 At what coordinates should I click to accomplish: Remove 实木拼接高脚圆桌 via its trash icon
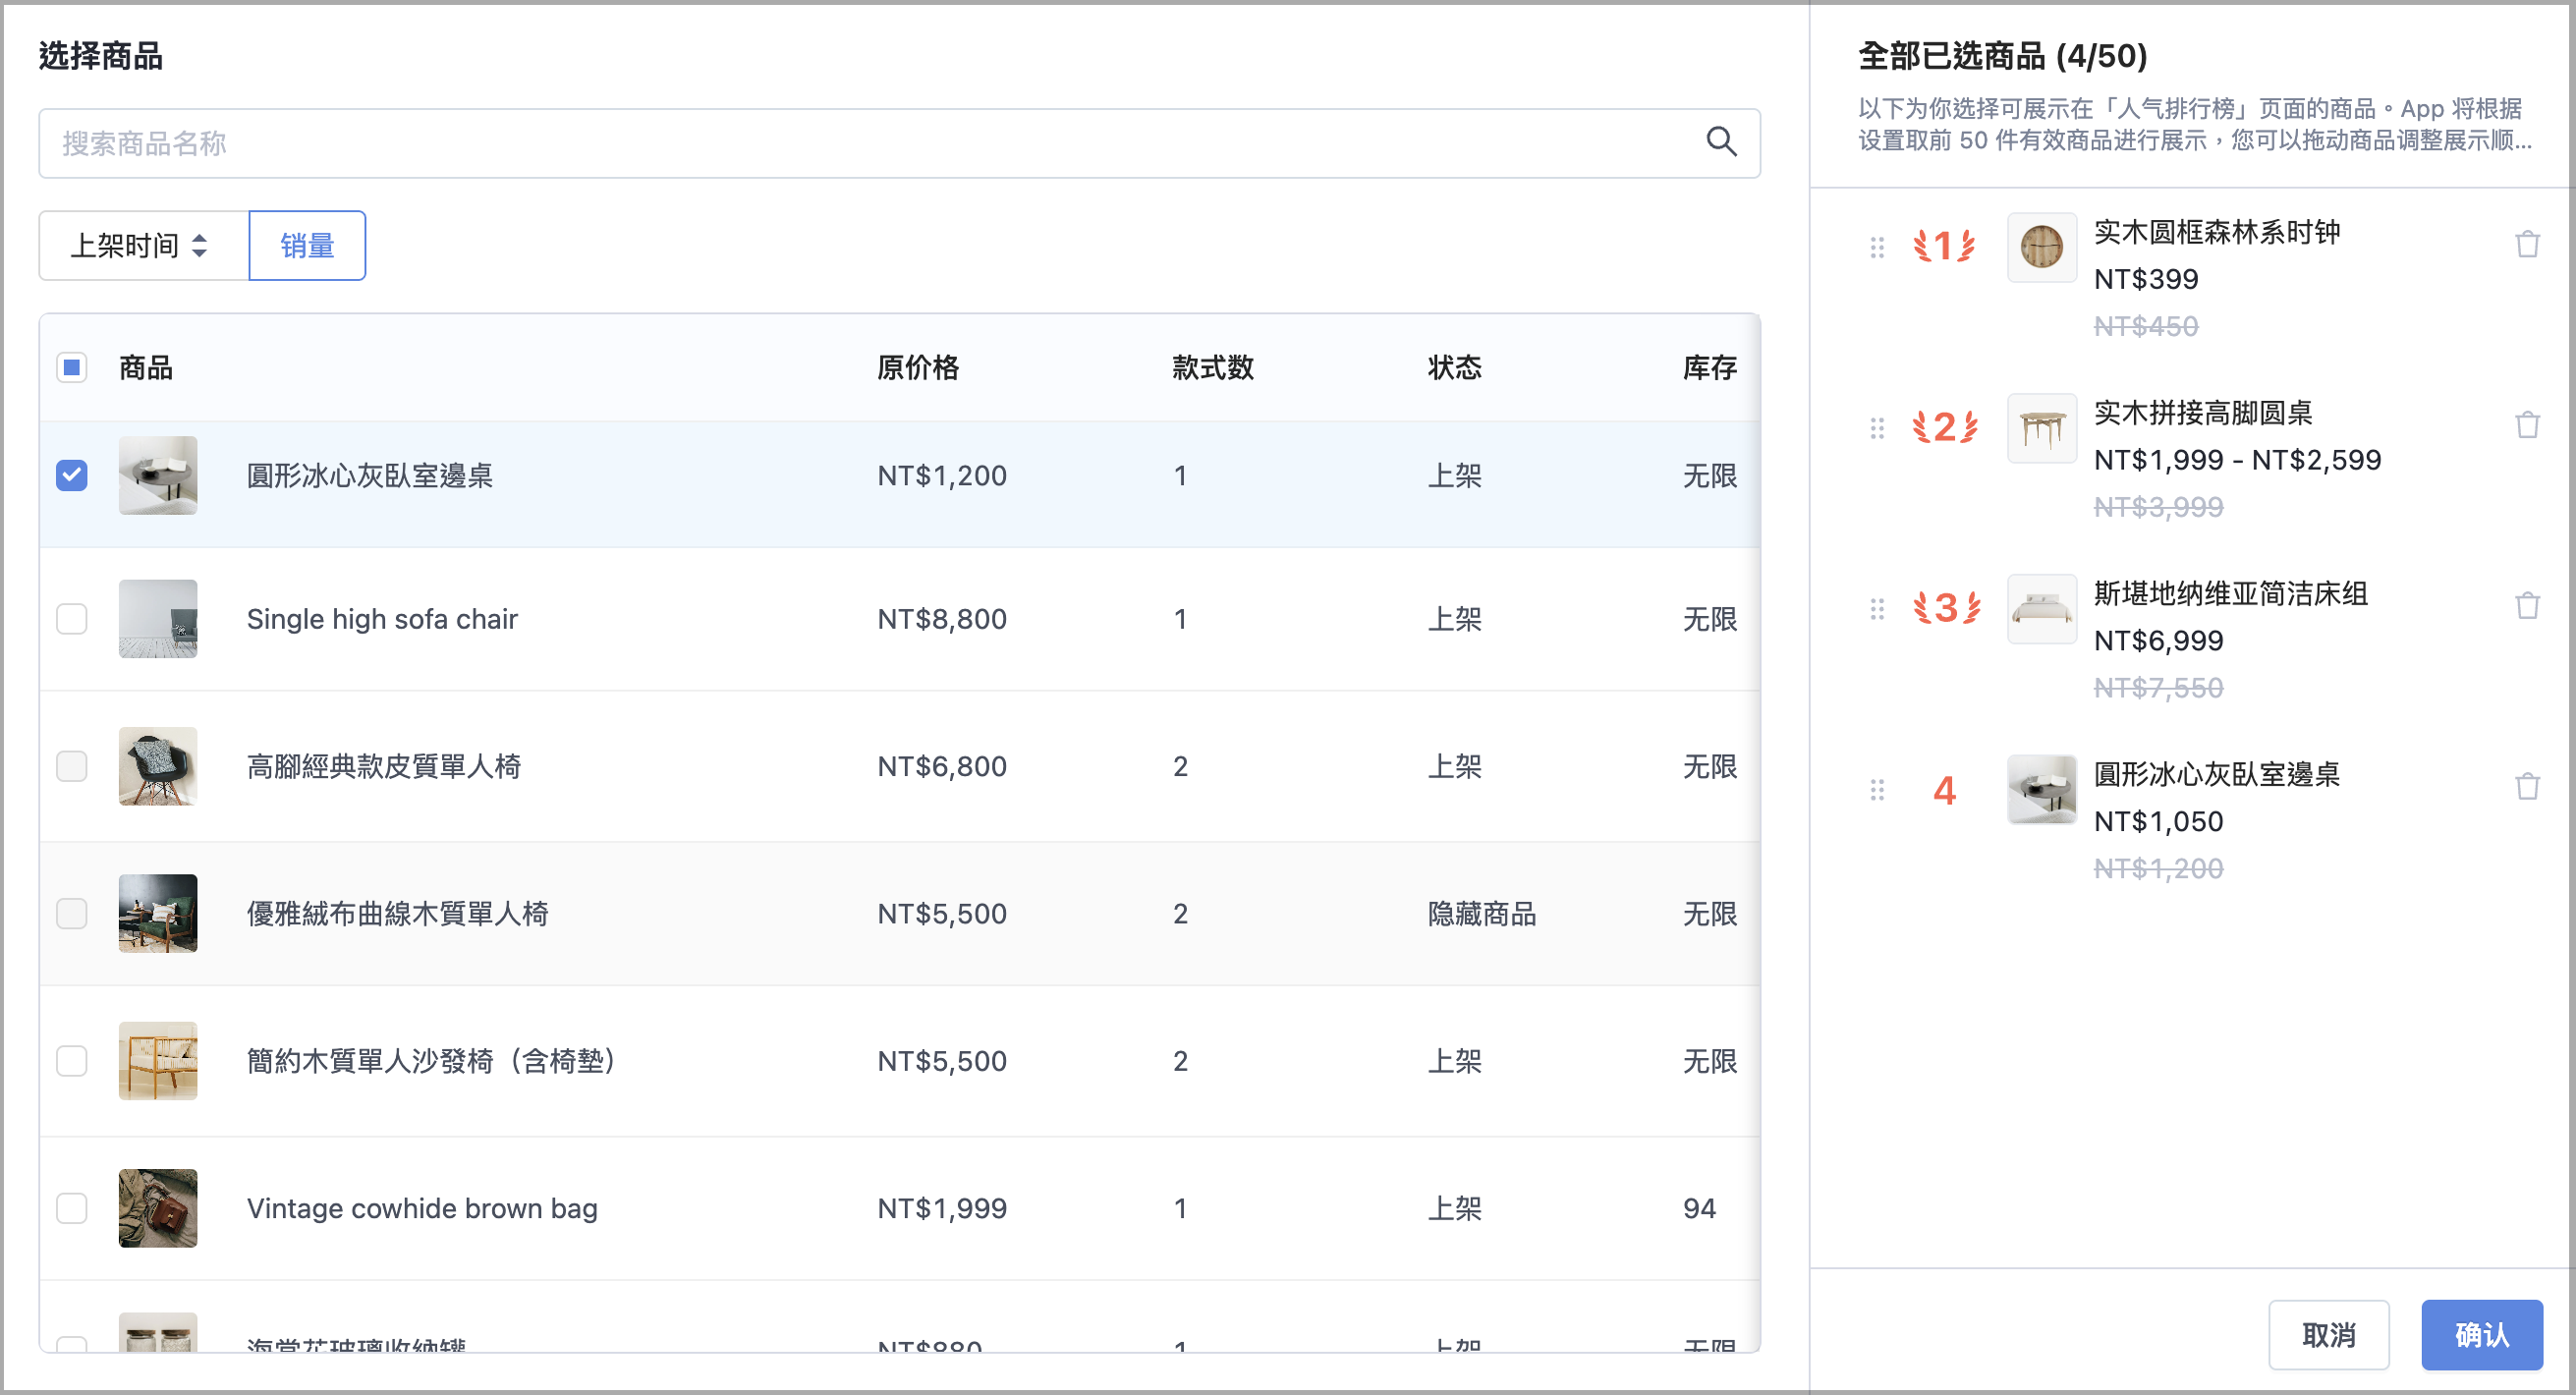[x=2527, y=426]
